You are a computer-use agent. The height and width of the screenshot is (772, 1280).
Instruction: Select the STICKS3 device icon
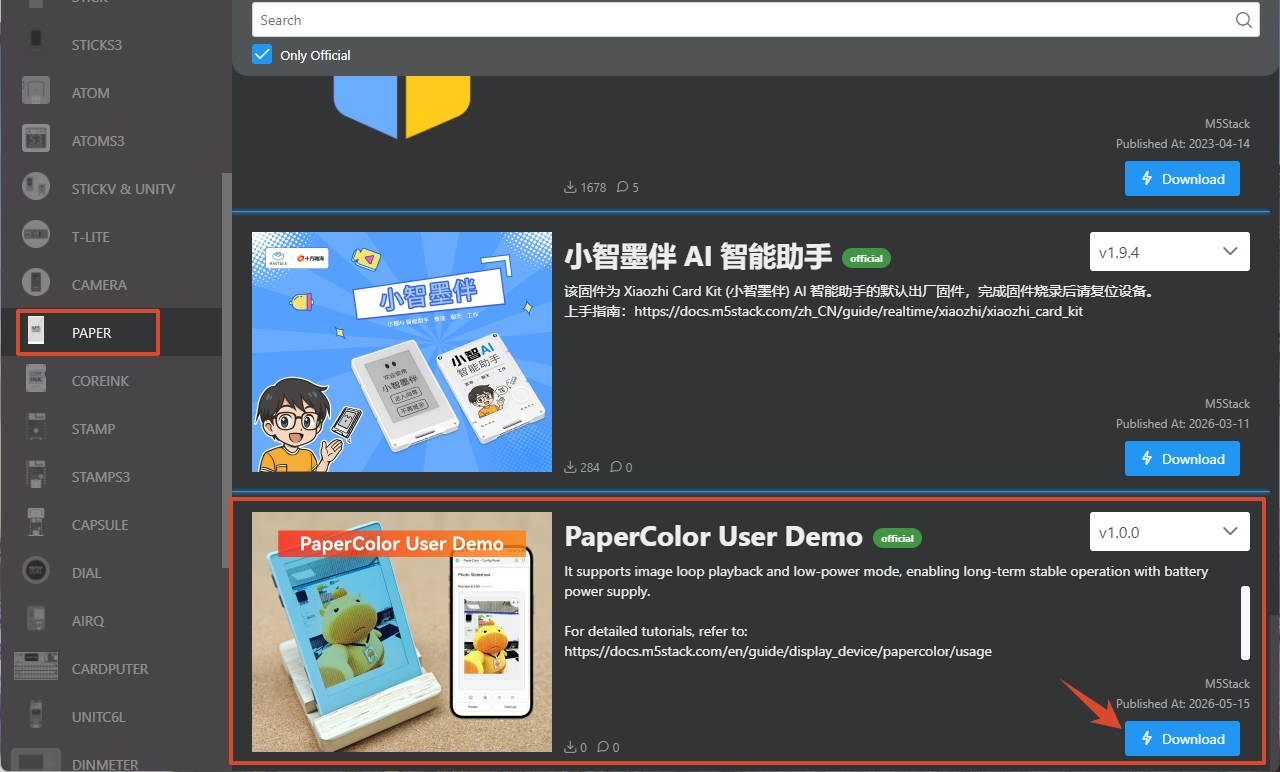(x=36, y=44)
